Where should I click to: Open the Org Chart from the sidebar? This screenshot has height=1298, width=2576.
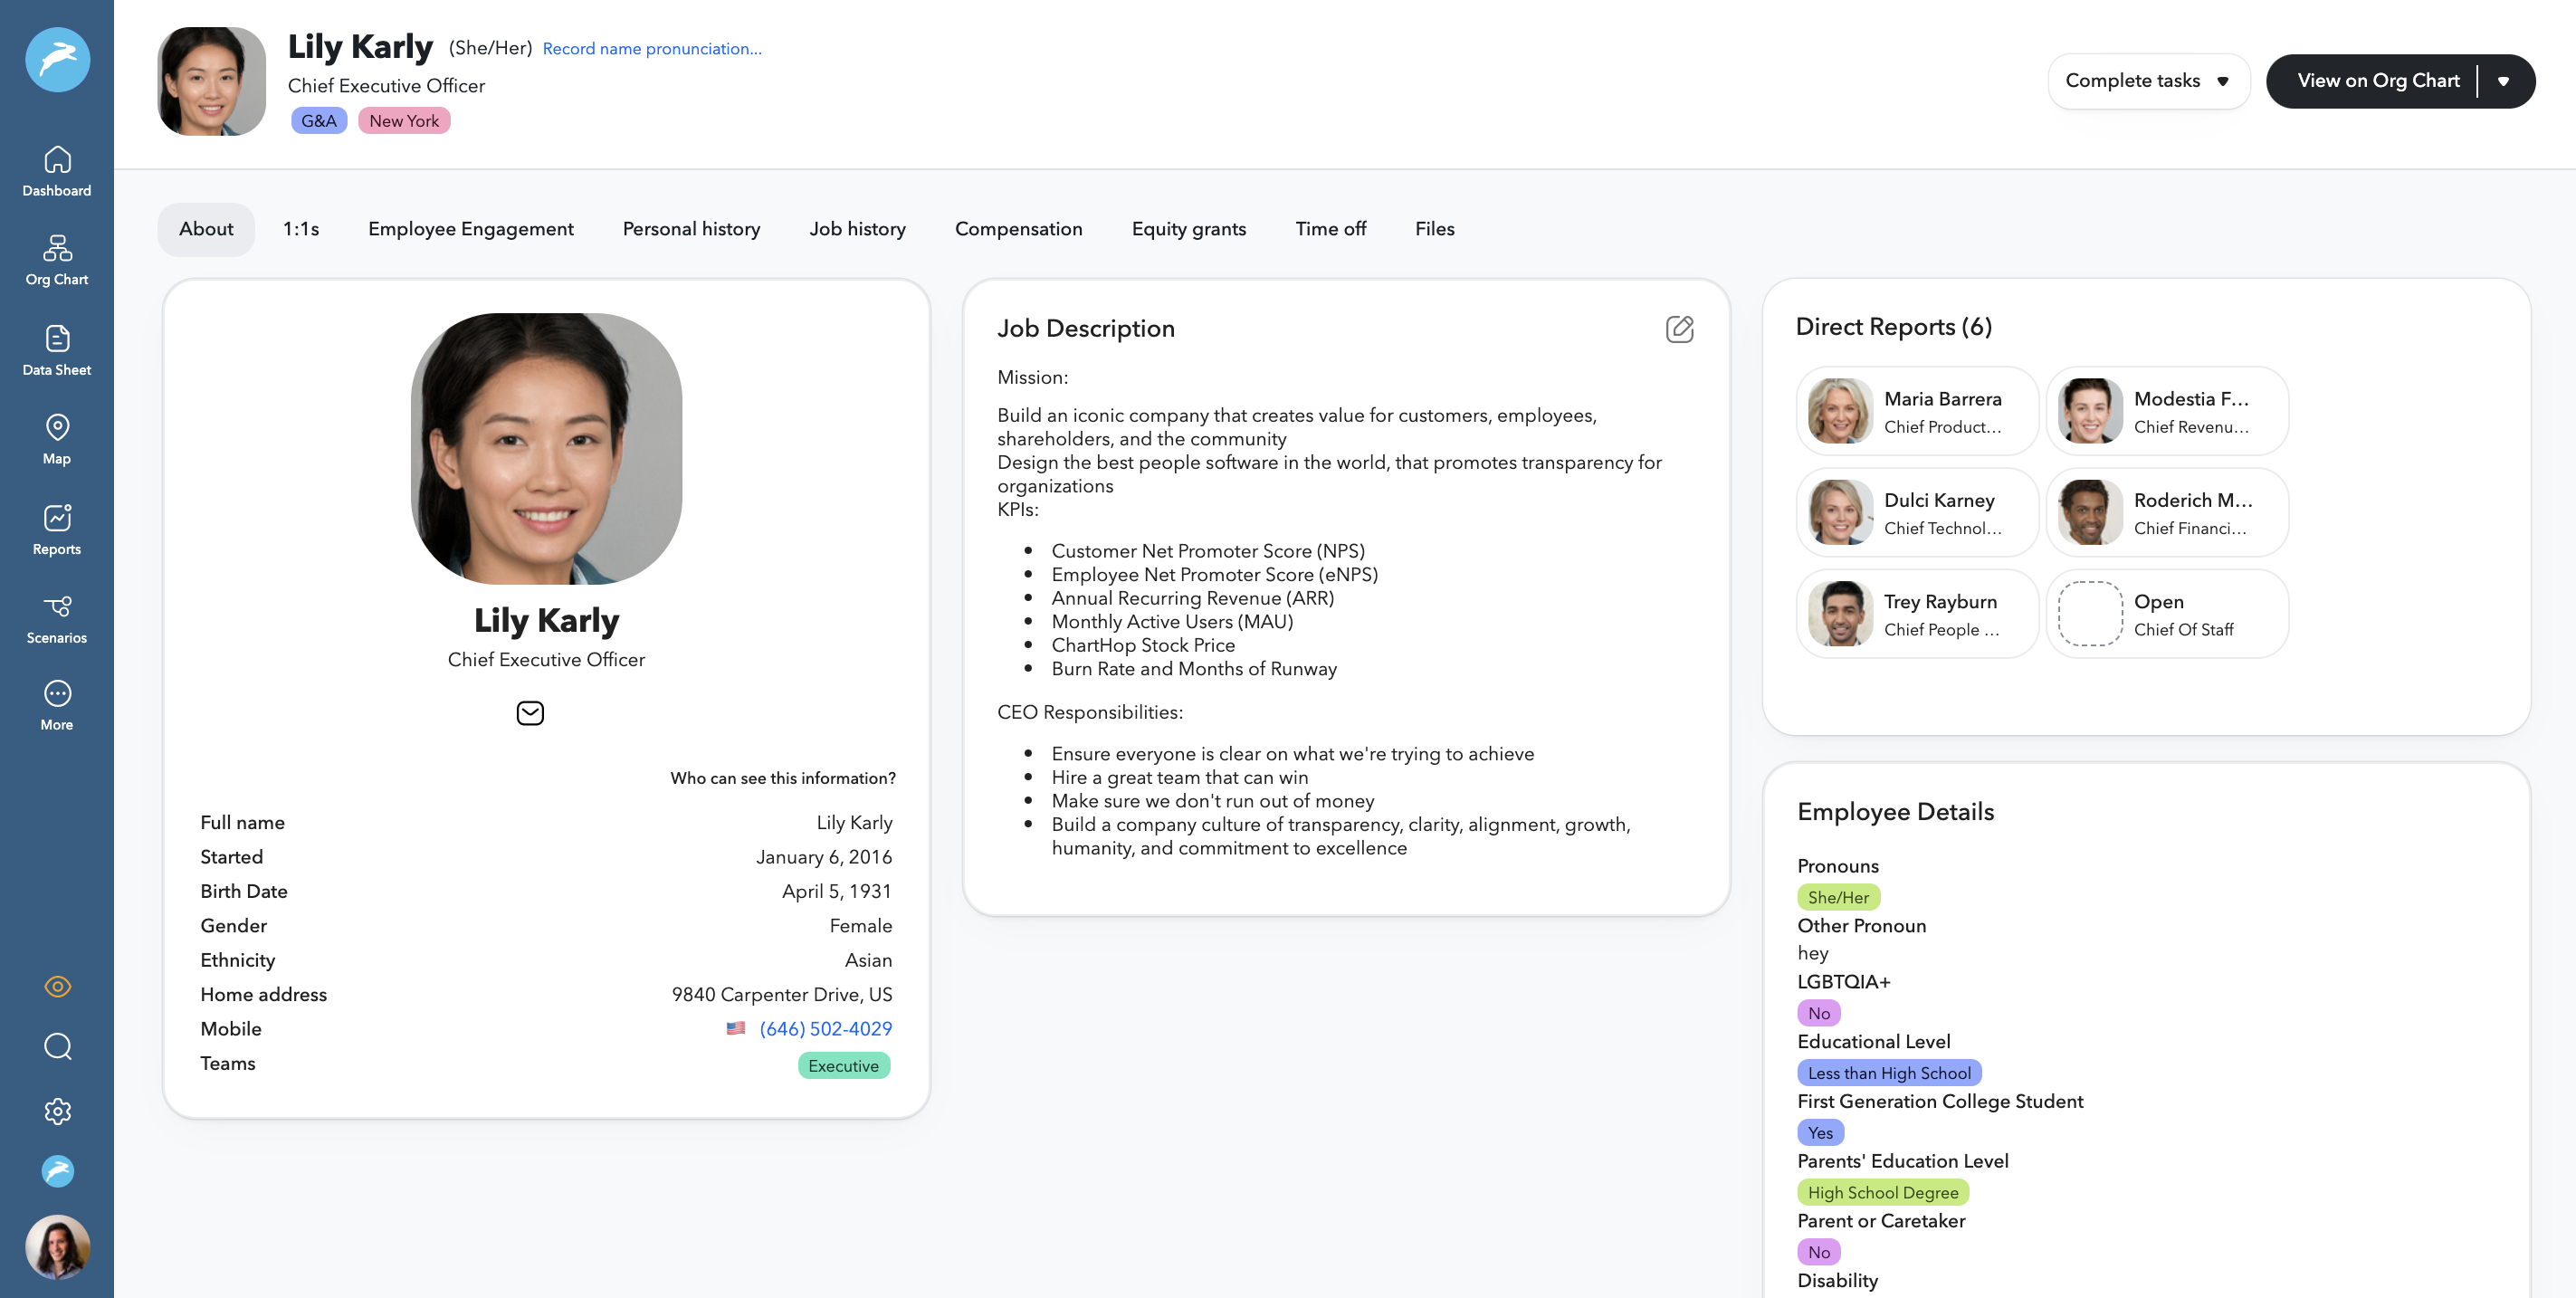click(57, 260)
